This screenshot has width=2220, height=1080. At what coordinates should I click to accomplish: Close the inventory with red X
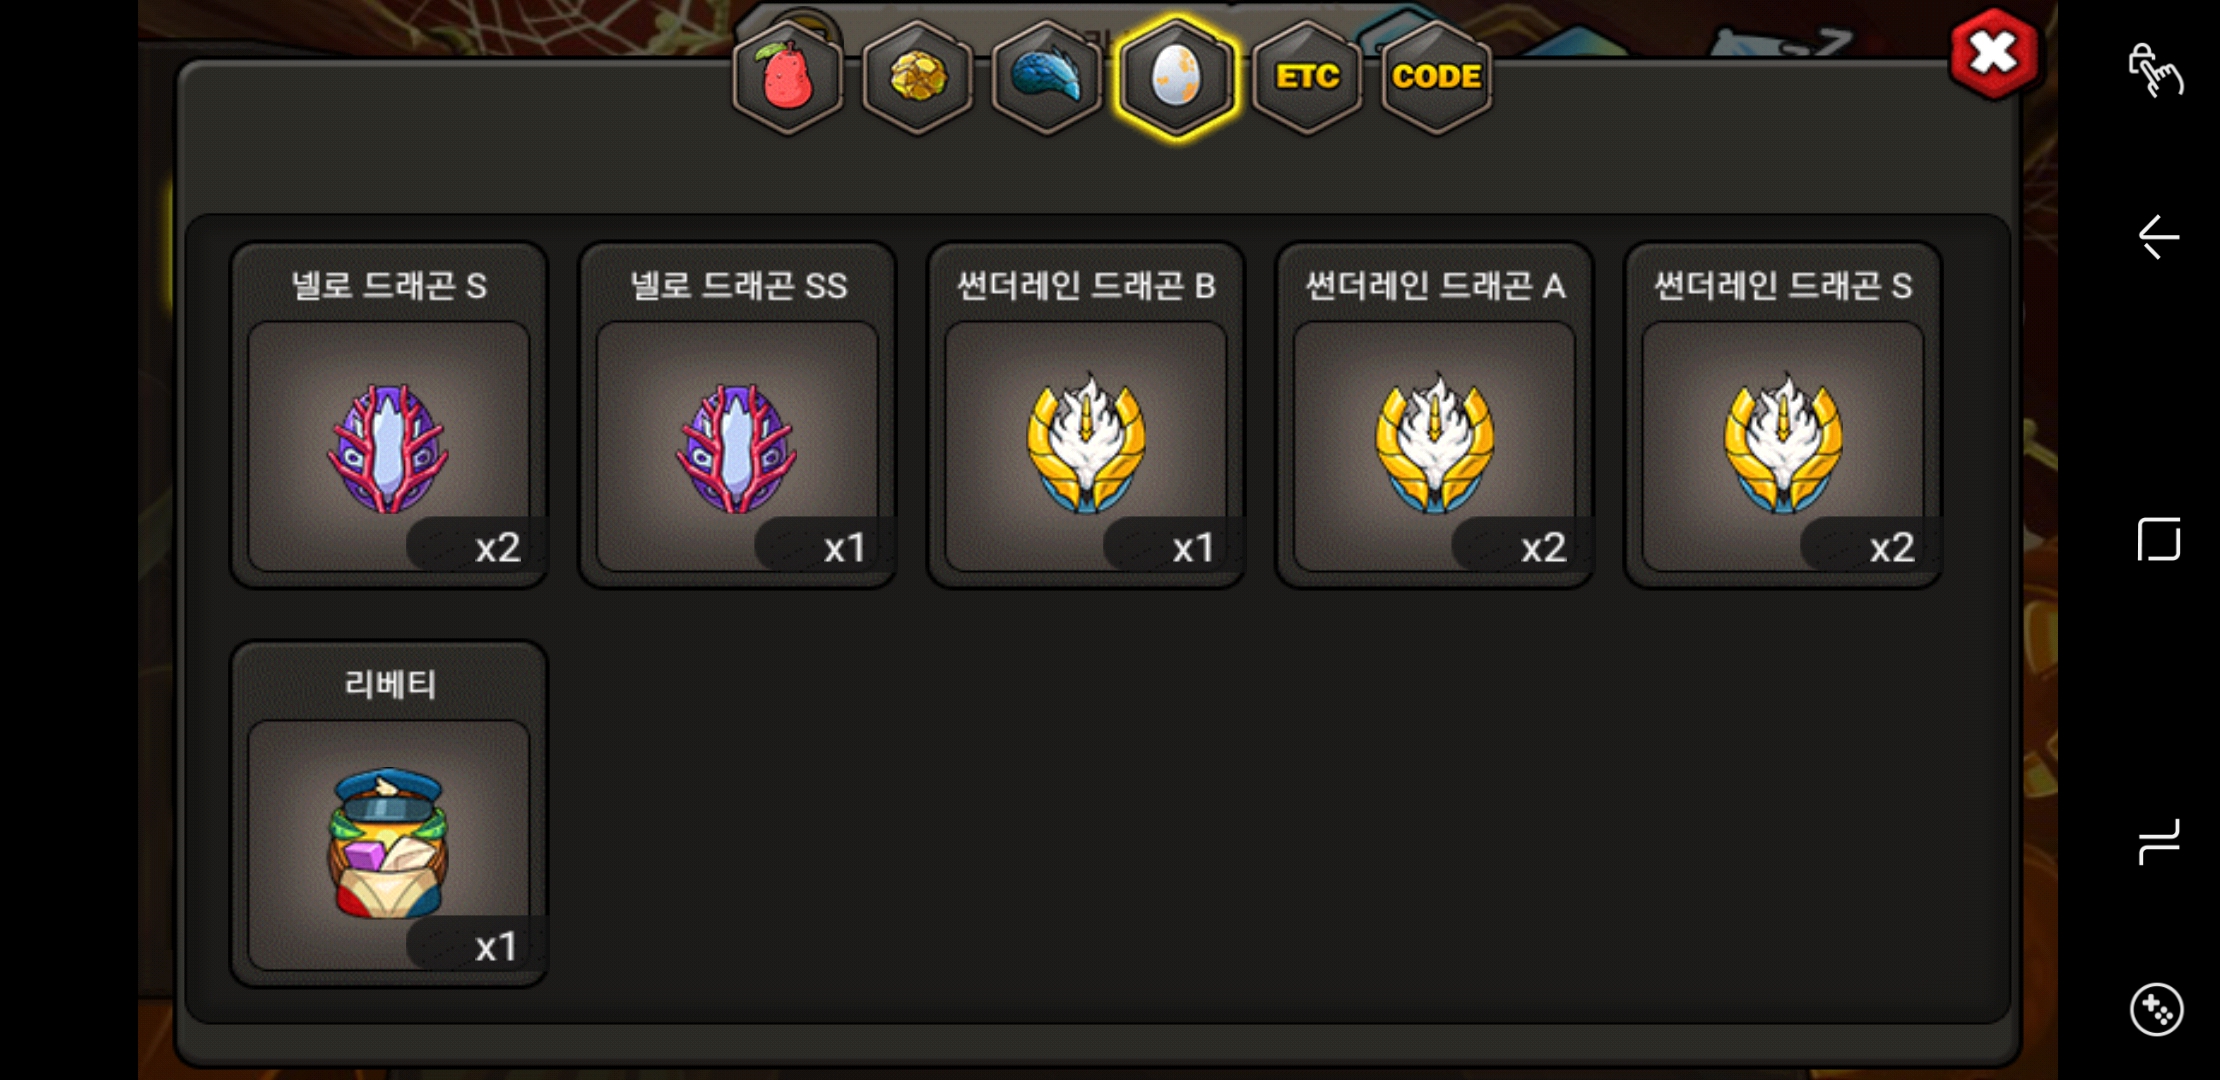(1993, 54)
